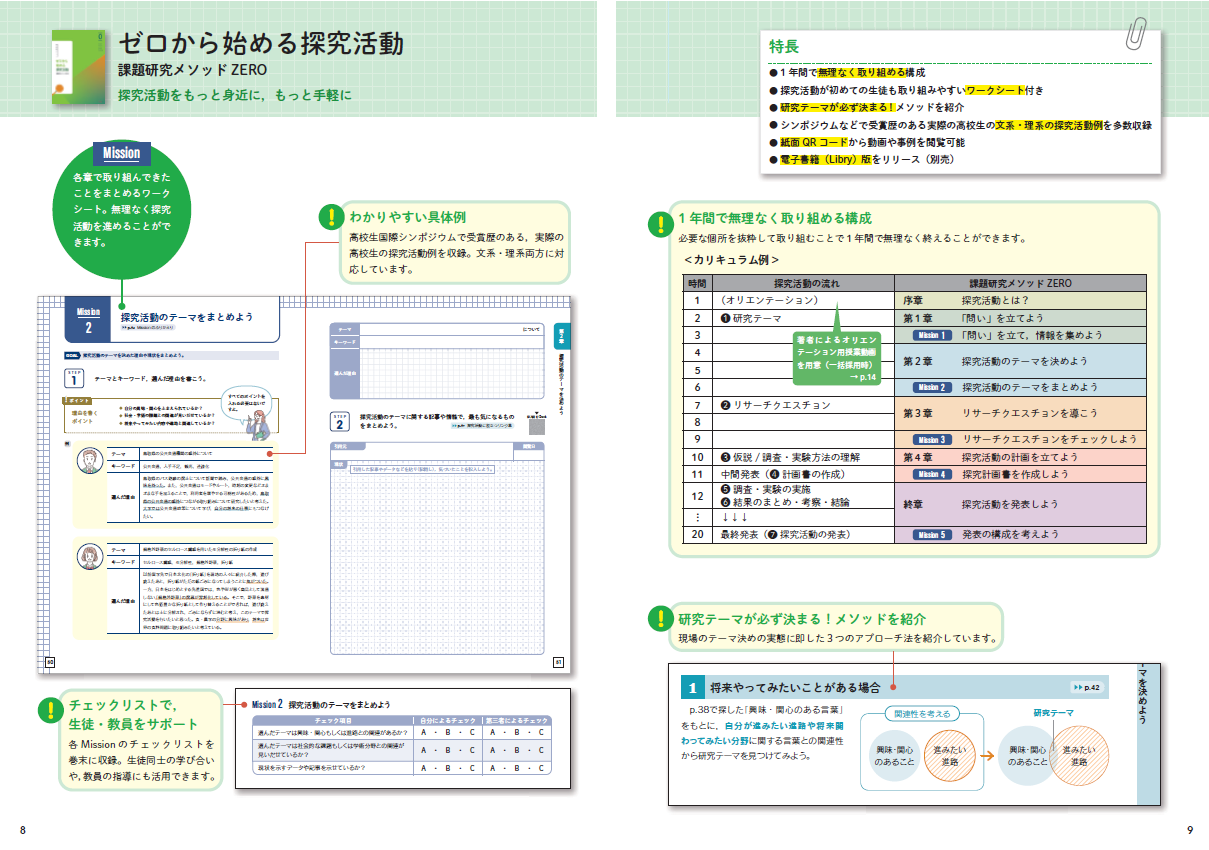Click the exclamation icon beside 研究テーマが必ず決まる
Viewport: 1209px width, 850px height.
click(660, 620)
